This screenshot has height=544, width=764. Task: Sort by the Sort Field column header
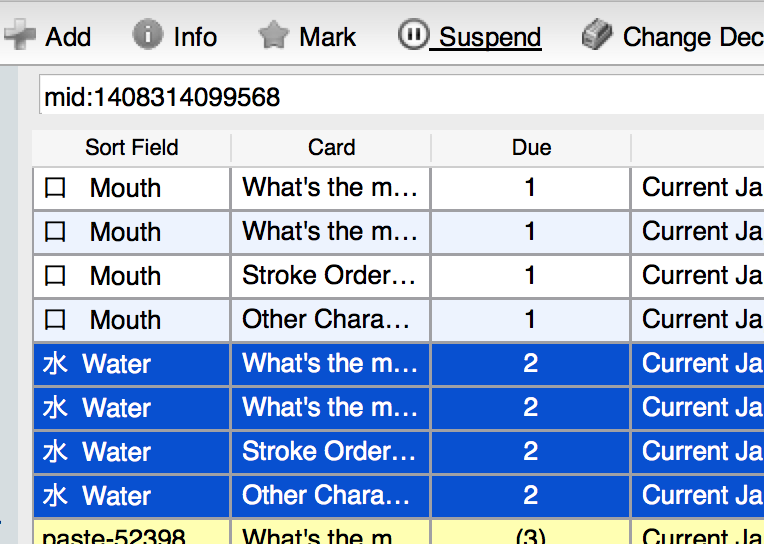point(131,148)
